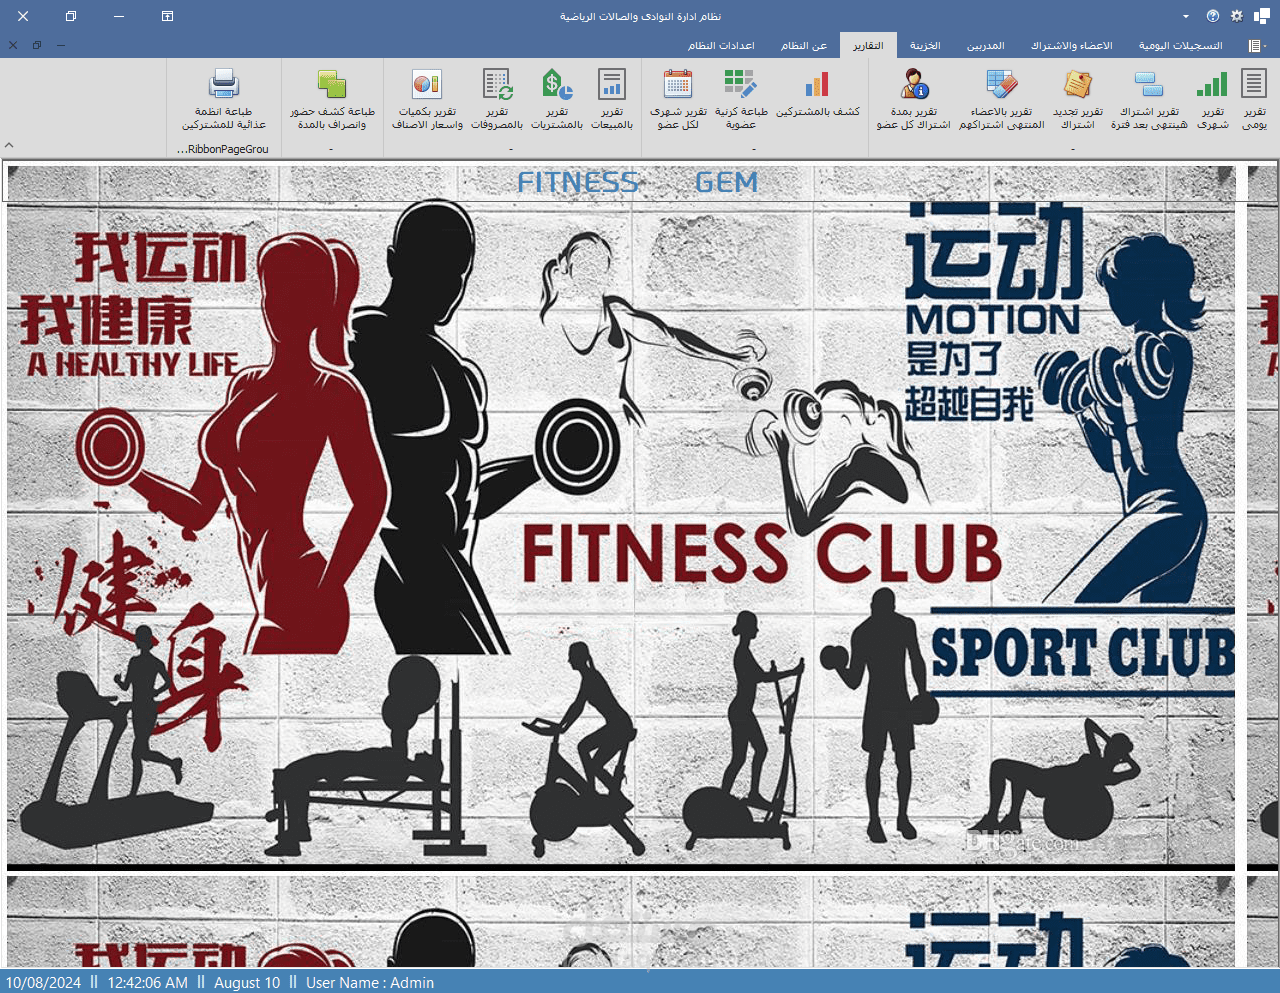The image size is (1280, 993).
Task: Open the help icon in title bar
Action: 1213,16
